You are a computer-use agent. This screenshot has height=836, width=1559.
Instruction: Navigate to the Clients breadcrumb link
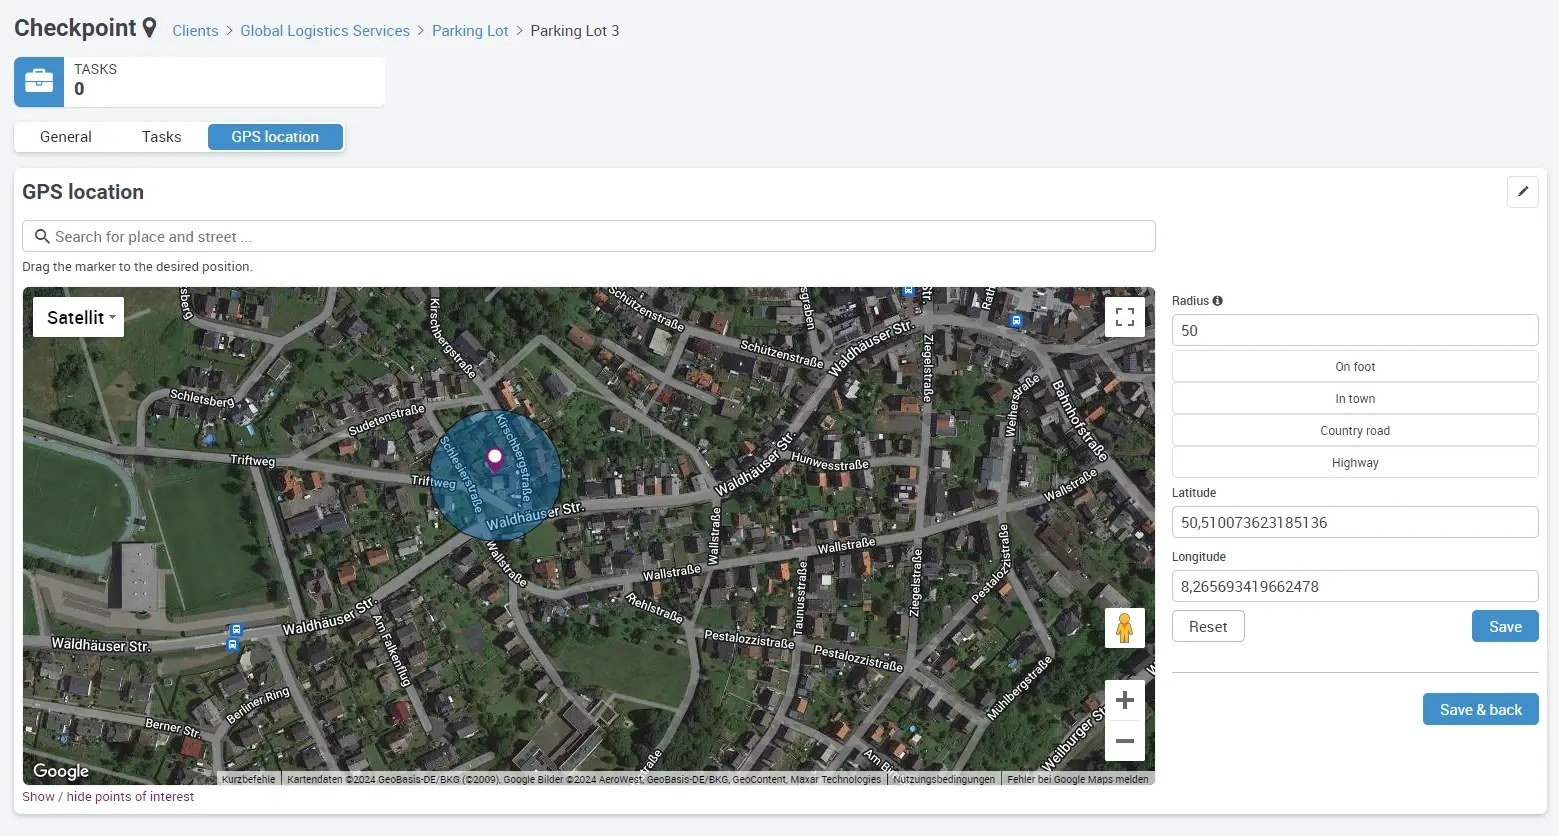click(195, 30)
